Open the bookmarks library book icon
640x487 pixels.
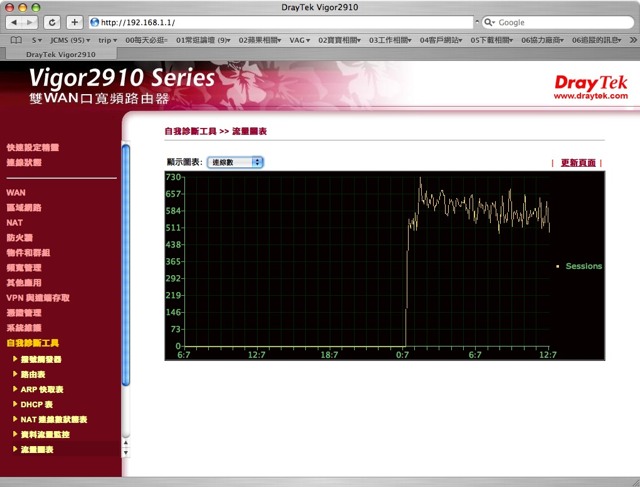16,40
